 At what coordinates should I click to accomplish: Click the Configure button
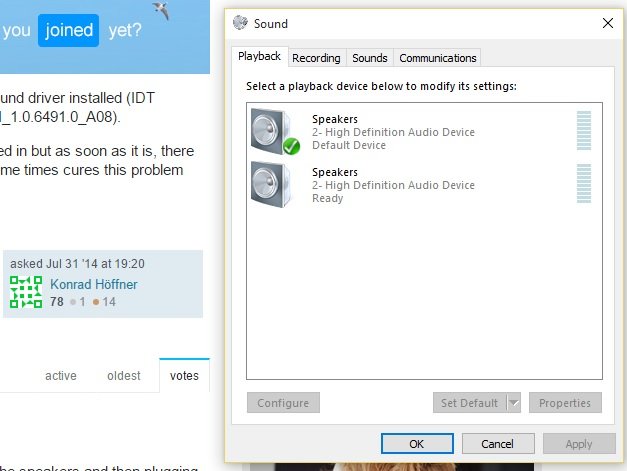pos(283,403)
